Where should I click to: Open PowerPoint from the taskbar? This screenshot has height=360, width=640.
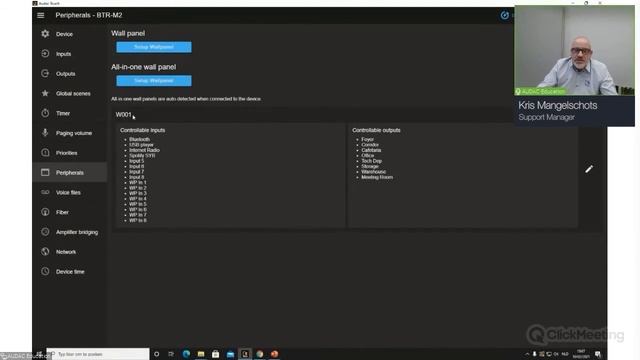(274, 354)
